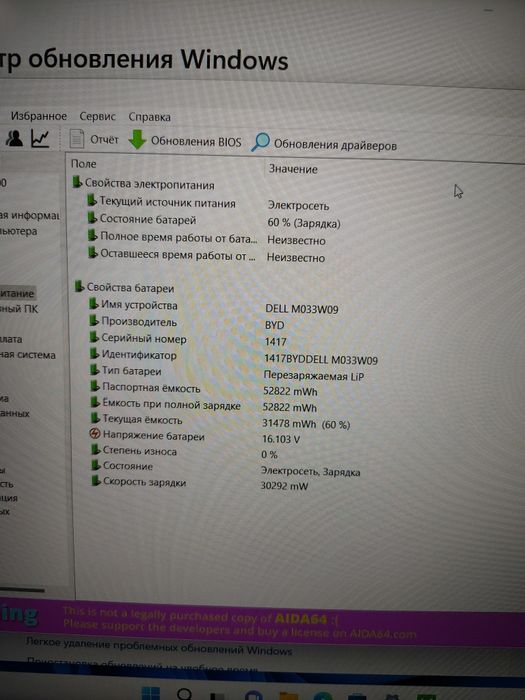Click value 1417BYDDELL M033W09

(321, 359)
